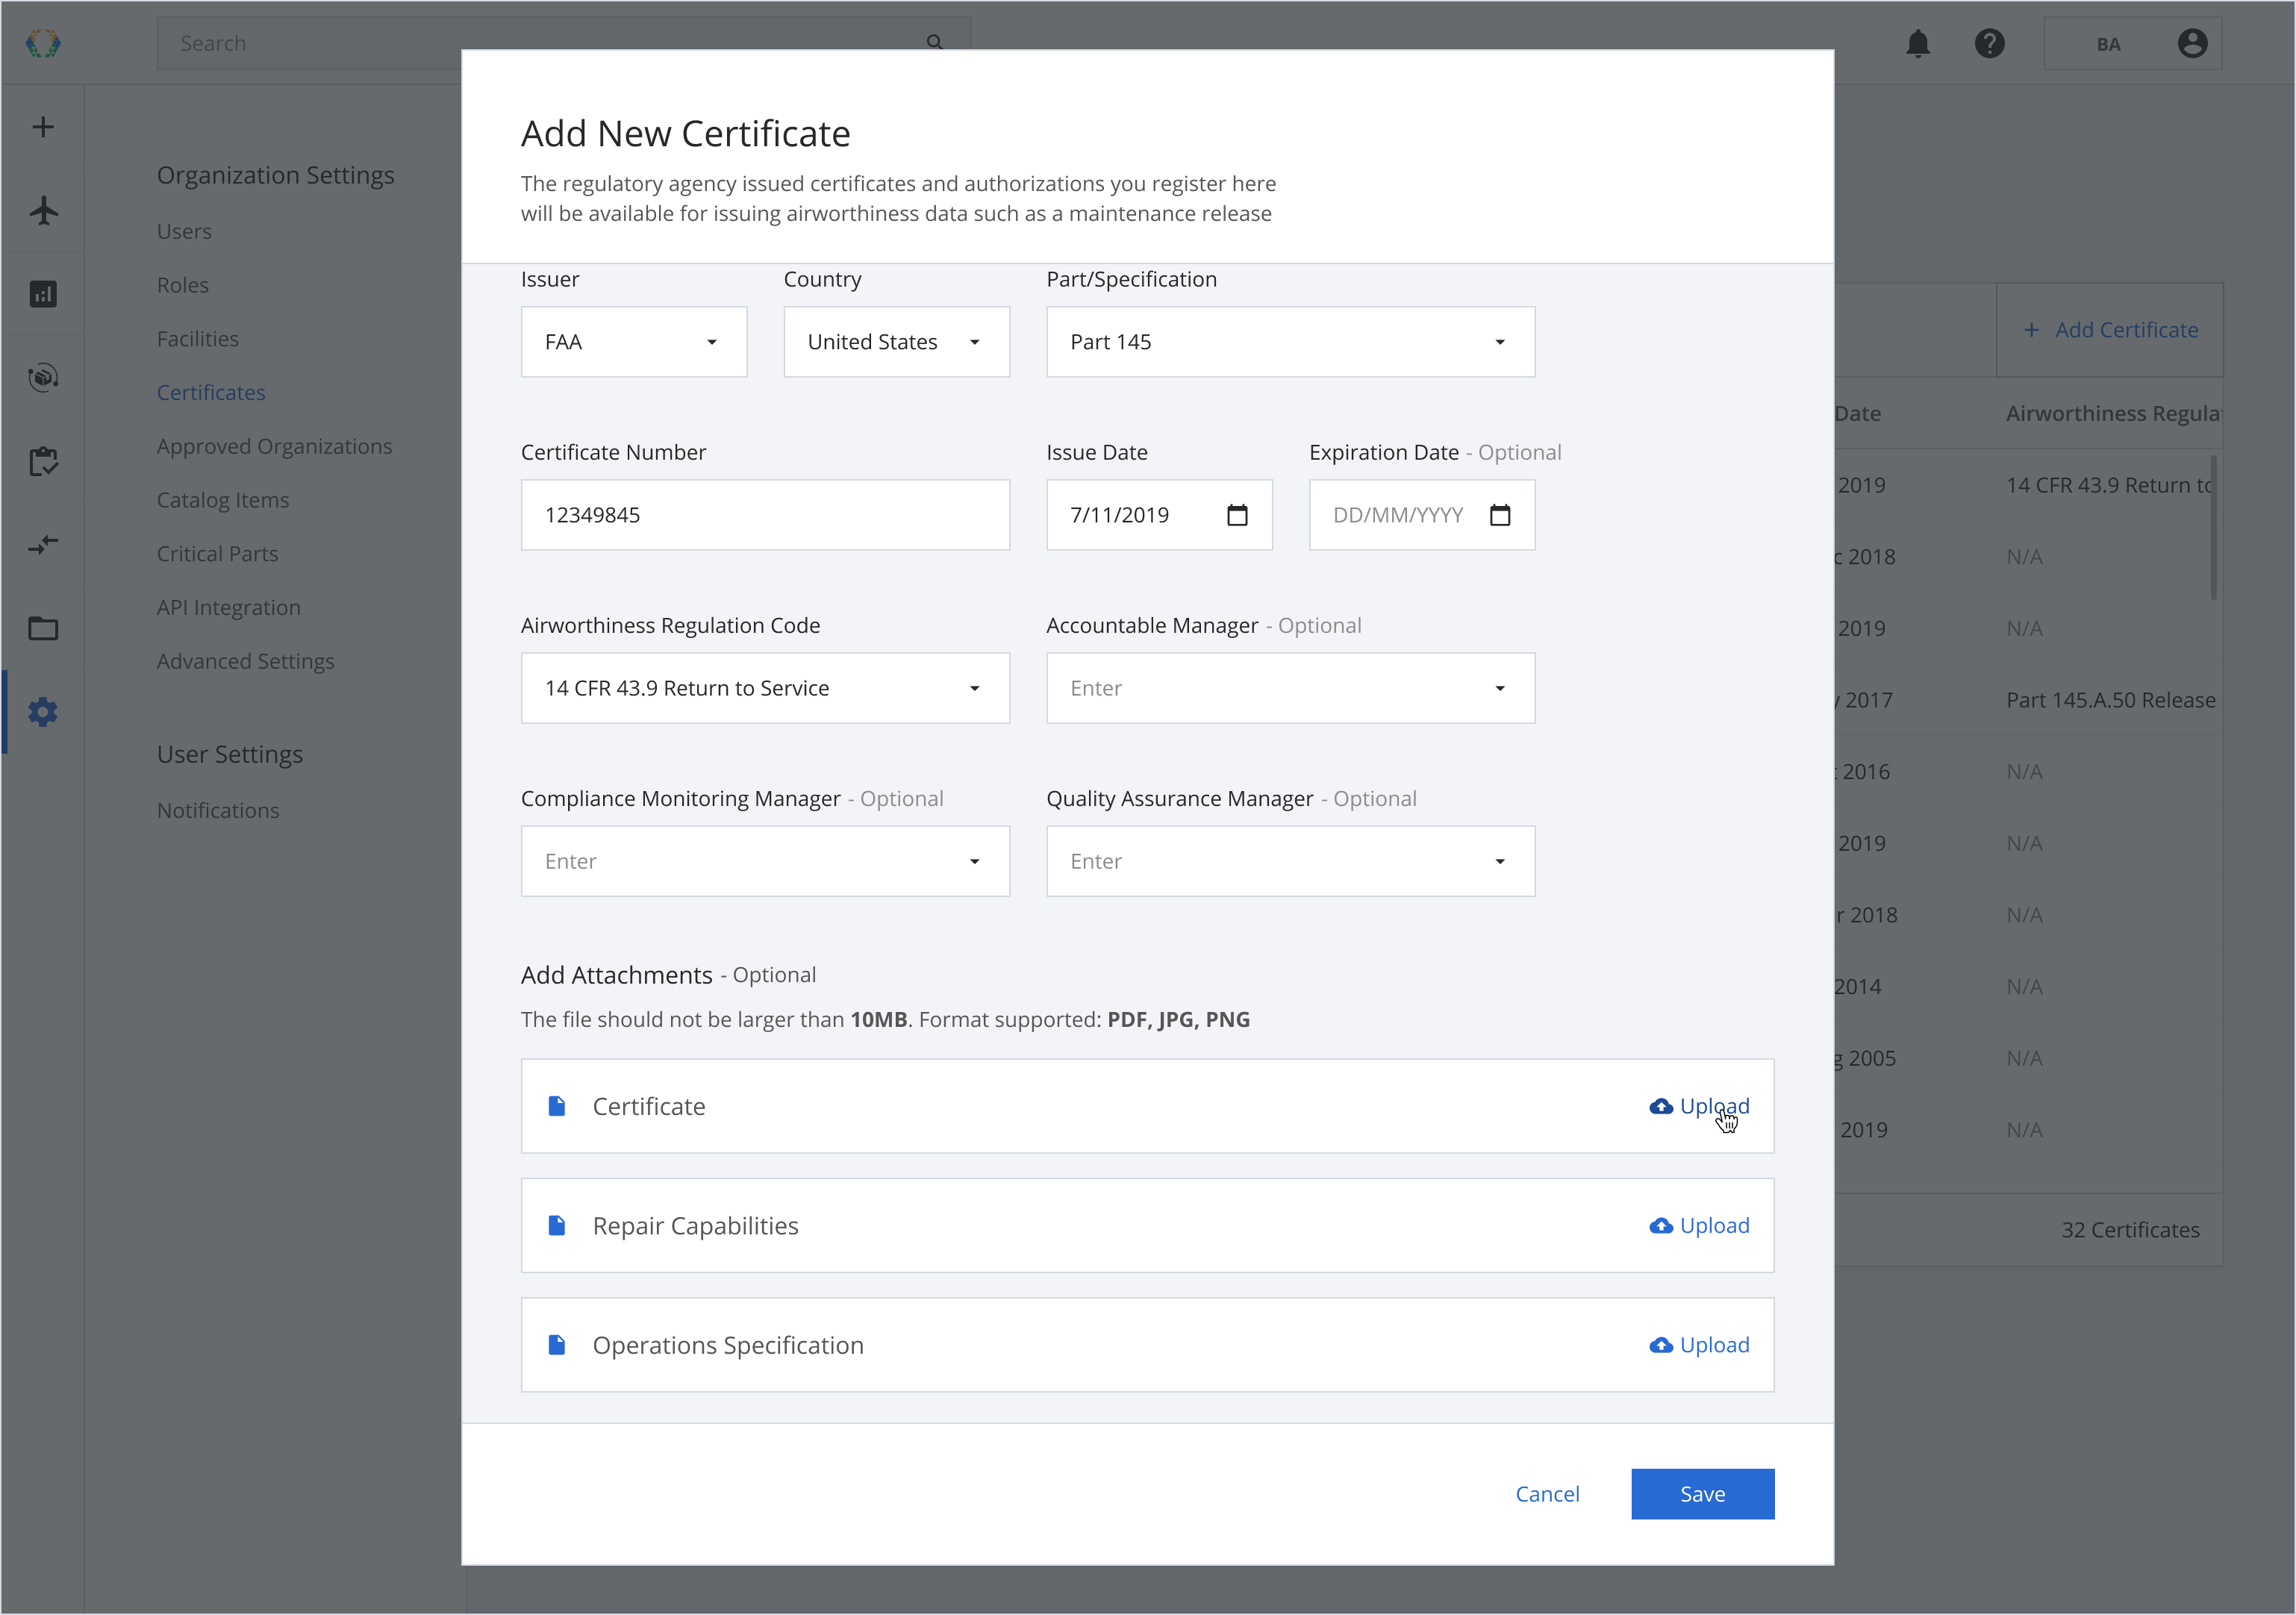Click the top Search field
The width and height of the screenshot is (2296, 1615).
pos(564,43)
